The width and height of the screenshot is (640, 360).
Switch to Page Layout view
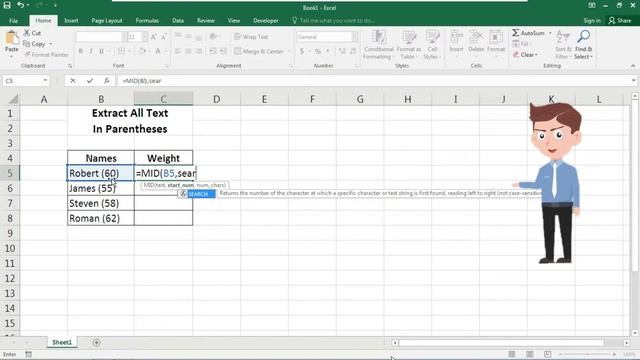[529, 354]
